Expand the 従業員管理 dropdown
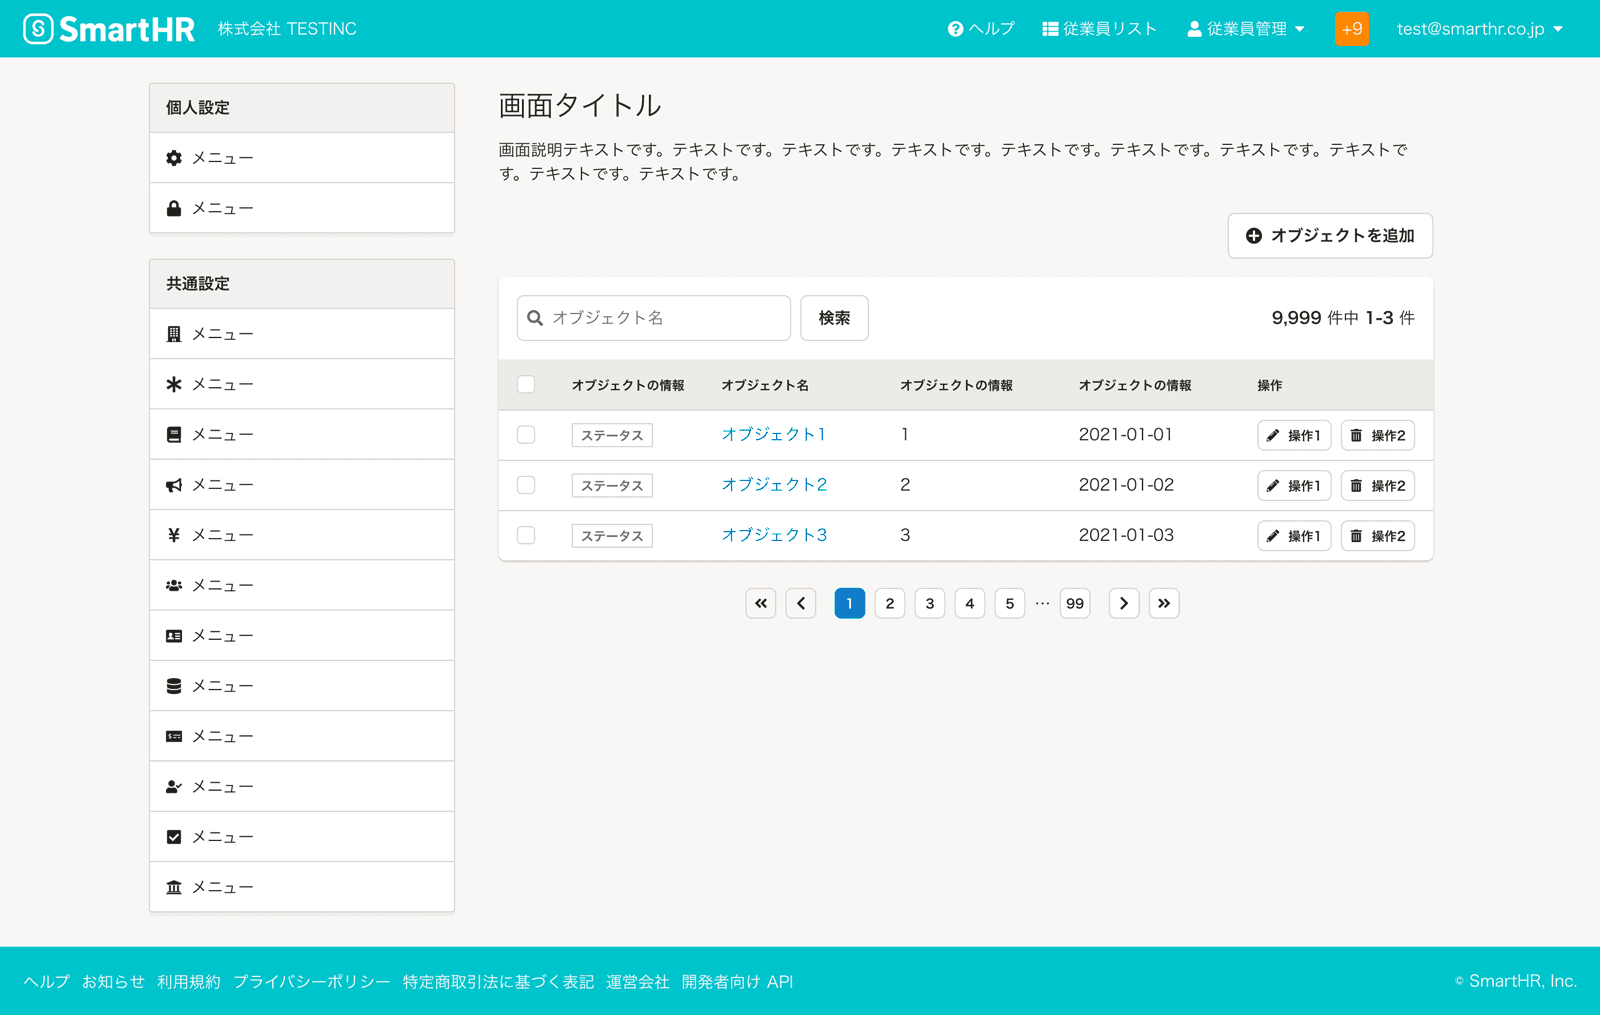 pyautogui.click(x=1246, y=28)
